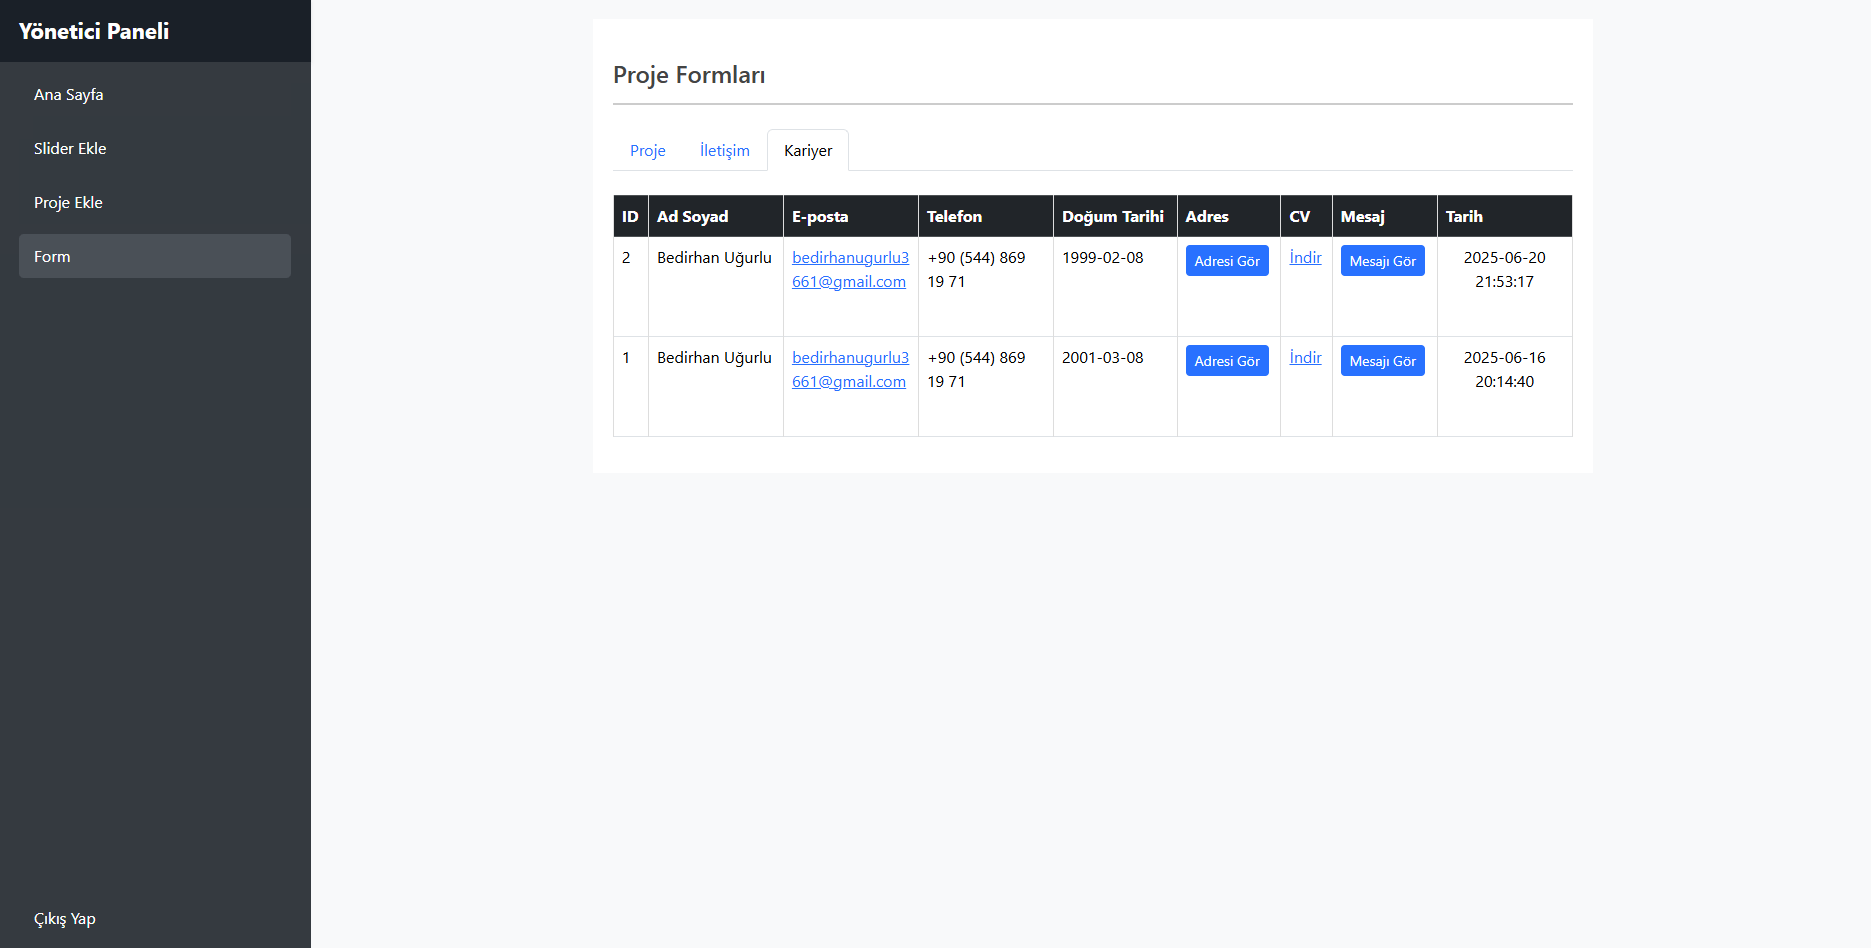
Task: Select the Kariyer tab
Action: [x=807, y=151]
